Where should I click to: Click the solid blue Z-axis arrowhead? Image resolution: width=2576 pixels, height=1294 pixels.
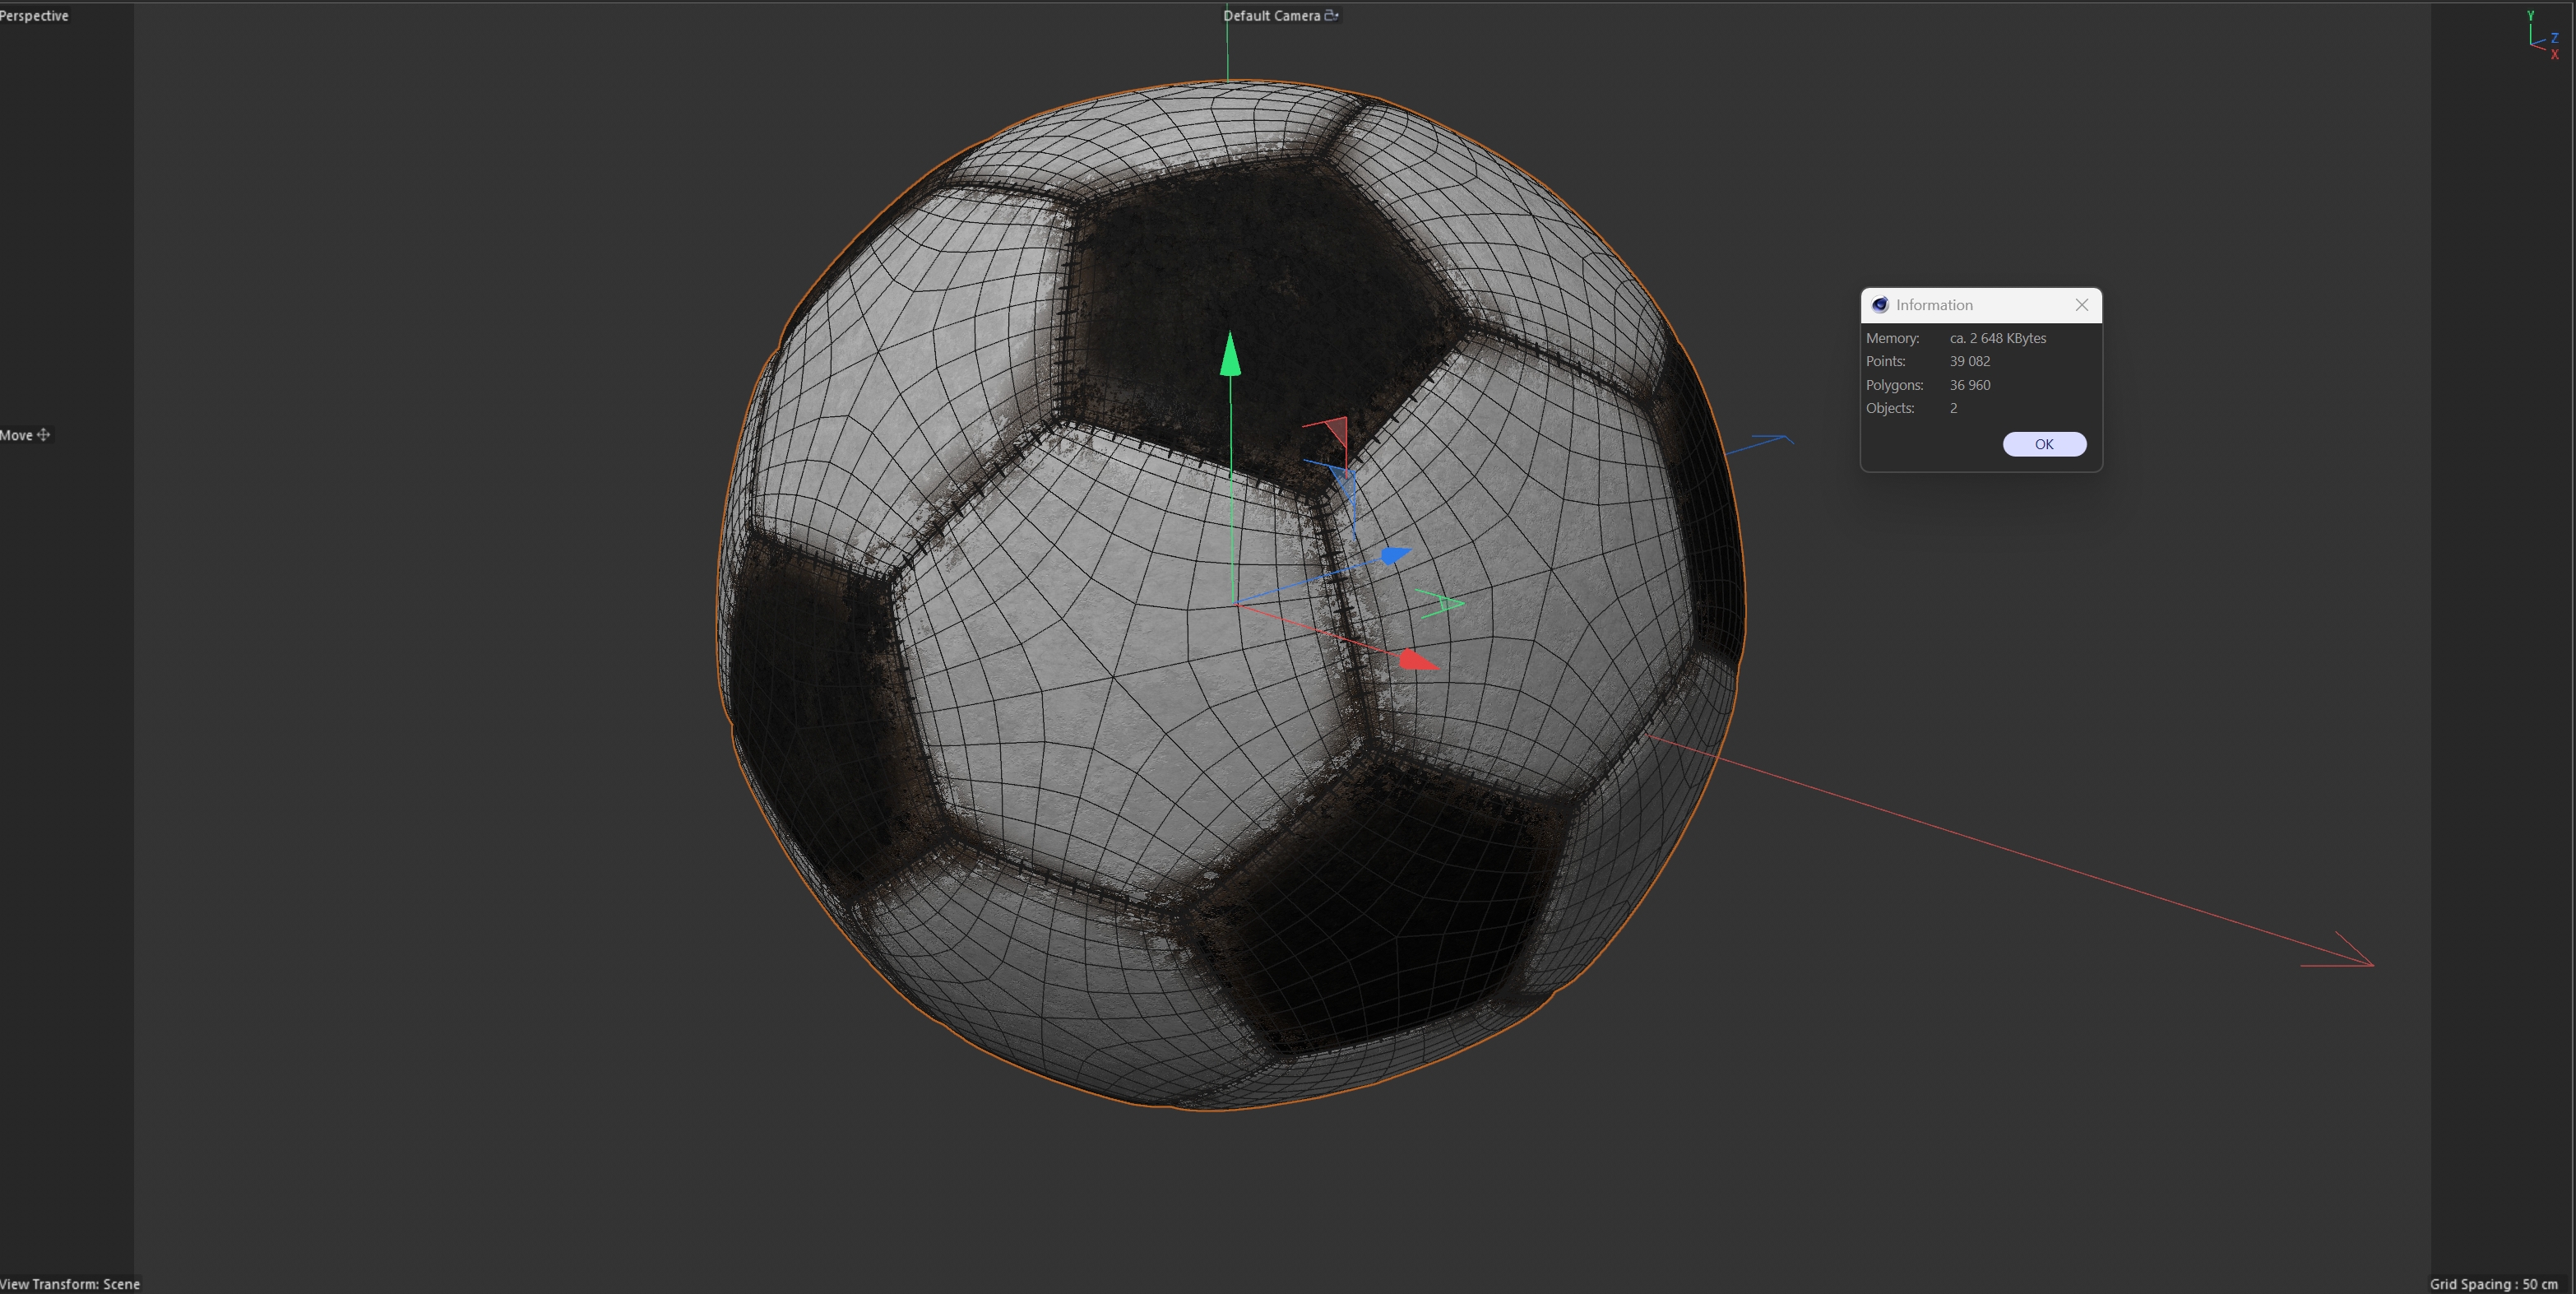click(1395, 555)
